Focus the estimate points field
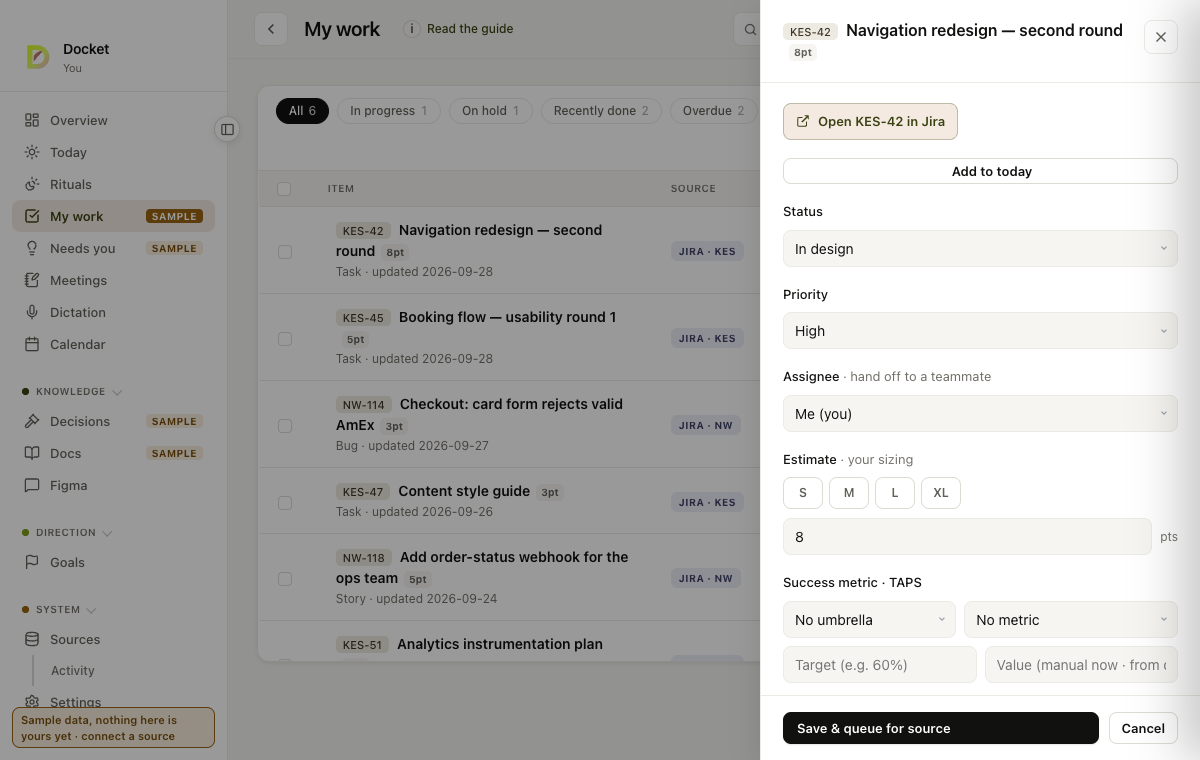 click(x=967, y=536)
